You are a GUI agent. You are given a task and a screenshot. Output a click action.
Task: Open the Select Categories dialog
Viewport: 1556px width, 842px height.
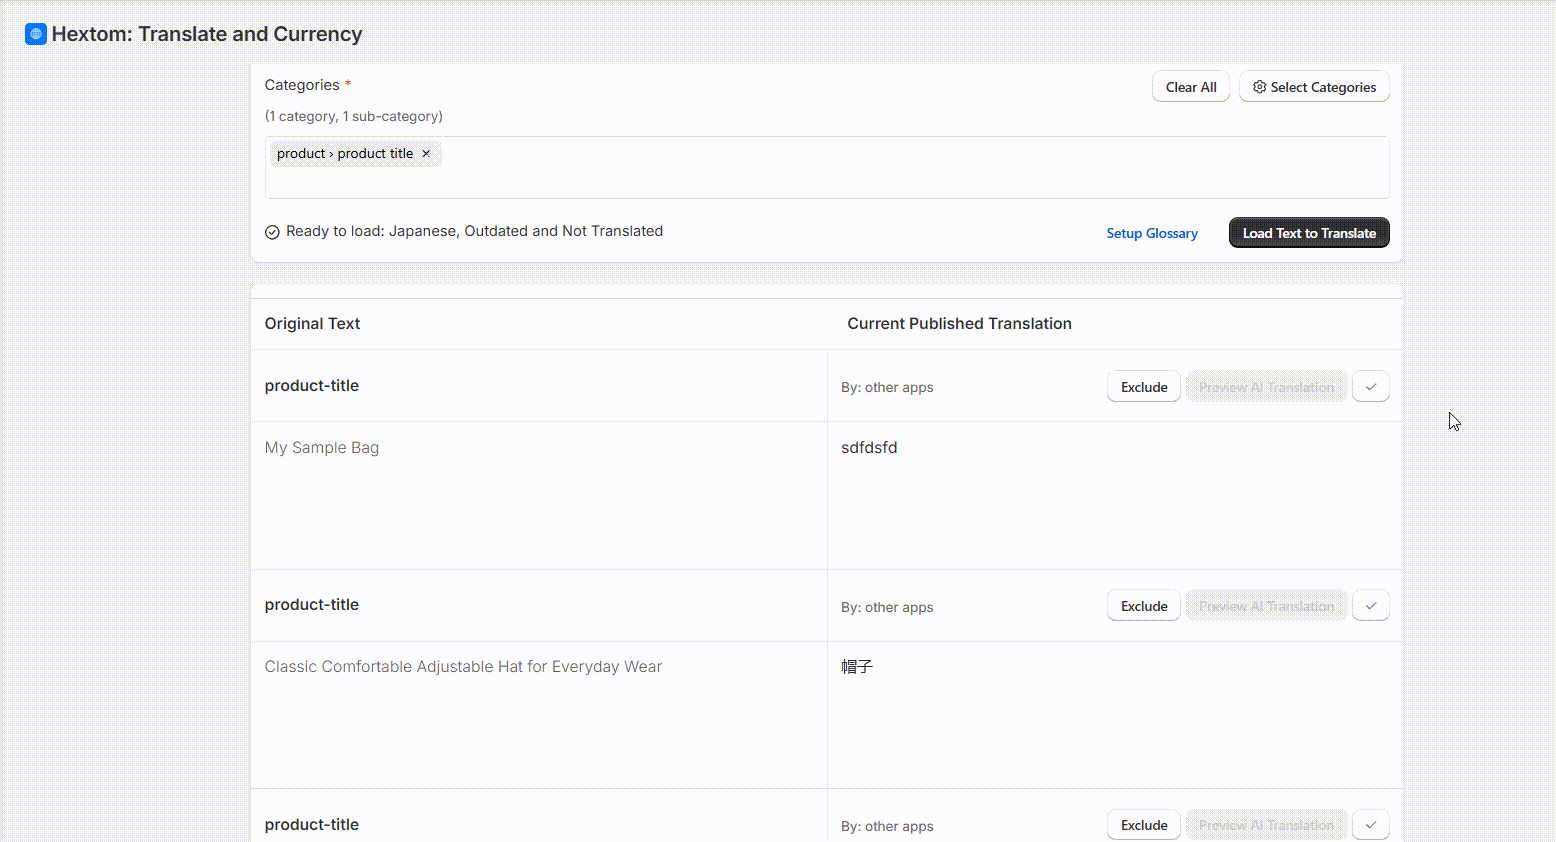(x=1314, y=87)
